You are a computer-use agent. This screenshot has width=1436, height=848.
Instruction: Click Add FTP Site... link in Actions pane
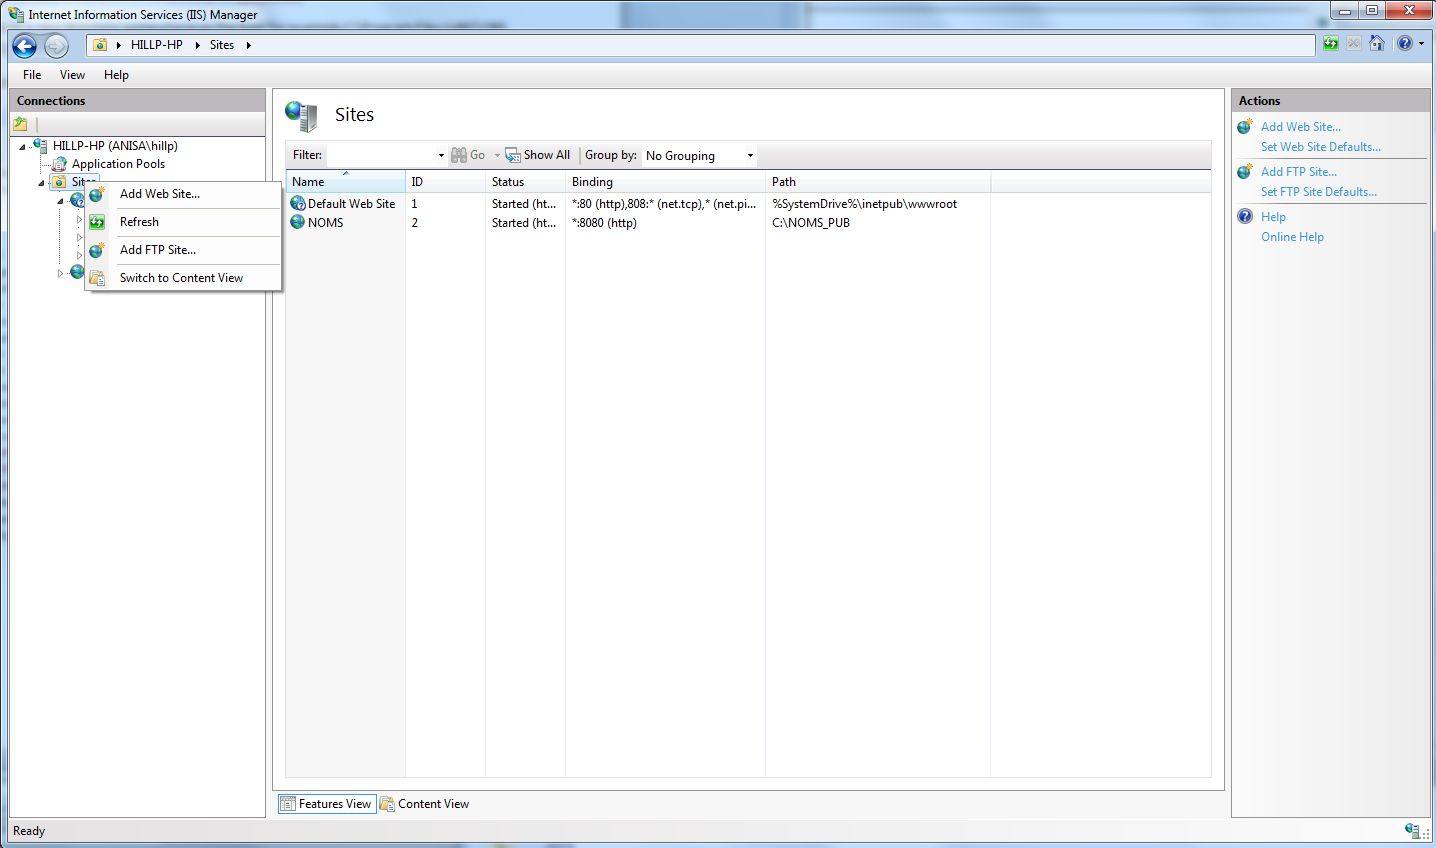point(1298,172)
